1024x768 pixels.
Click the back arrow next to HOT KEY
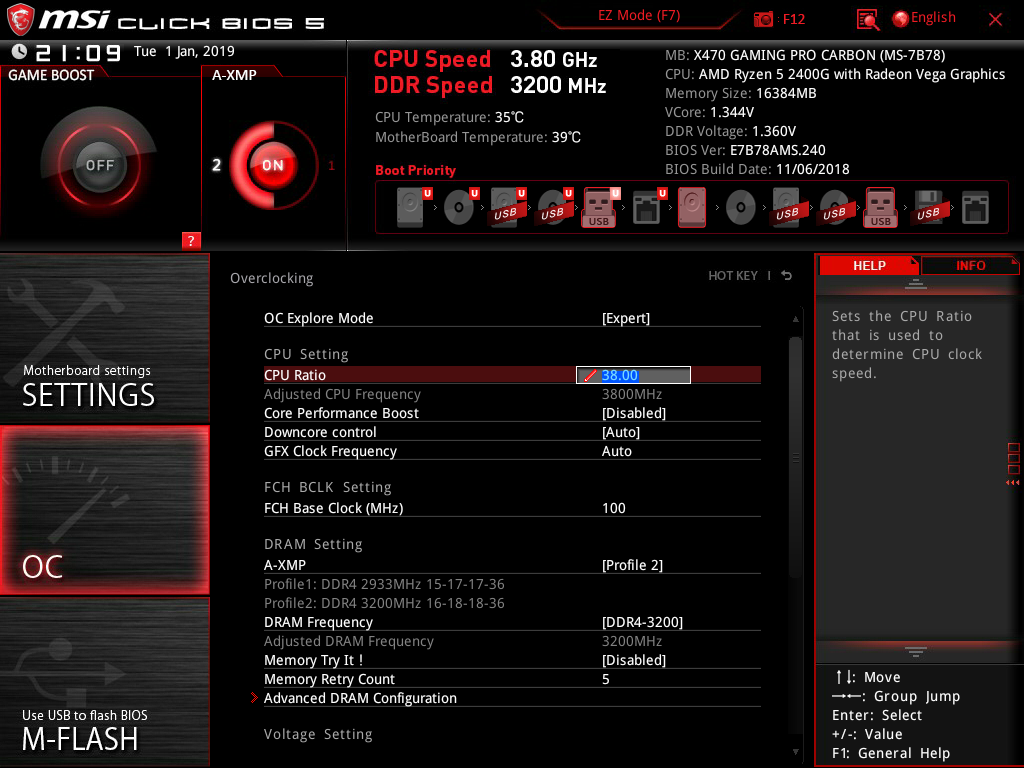(787, 276)
